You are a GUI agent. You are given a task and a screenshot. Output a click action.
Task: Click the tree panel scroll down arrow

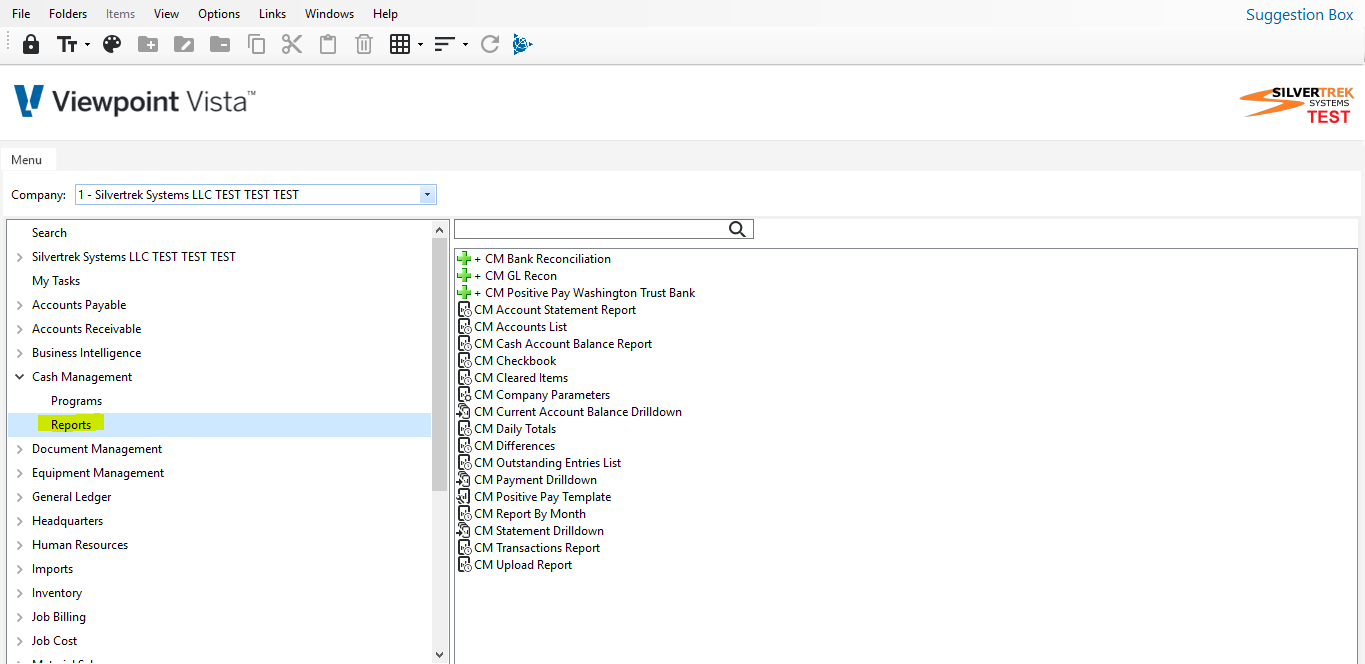click(x=440, y=654)
